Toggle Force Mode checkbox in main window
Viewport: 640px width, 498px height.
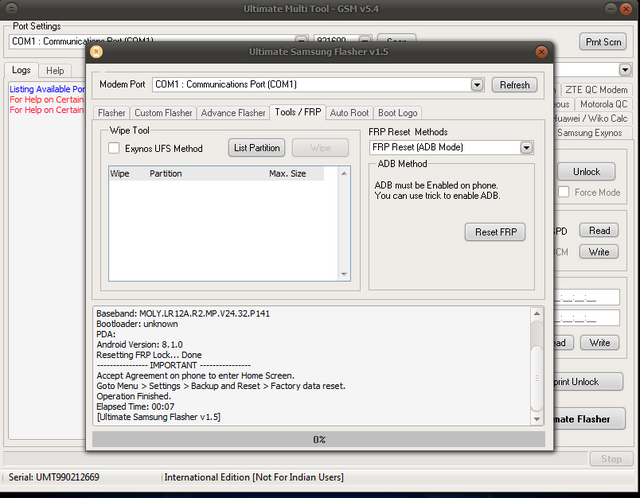[564, 191]
